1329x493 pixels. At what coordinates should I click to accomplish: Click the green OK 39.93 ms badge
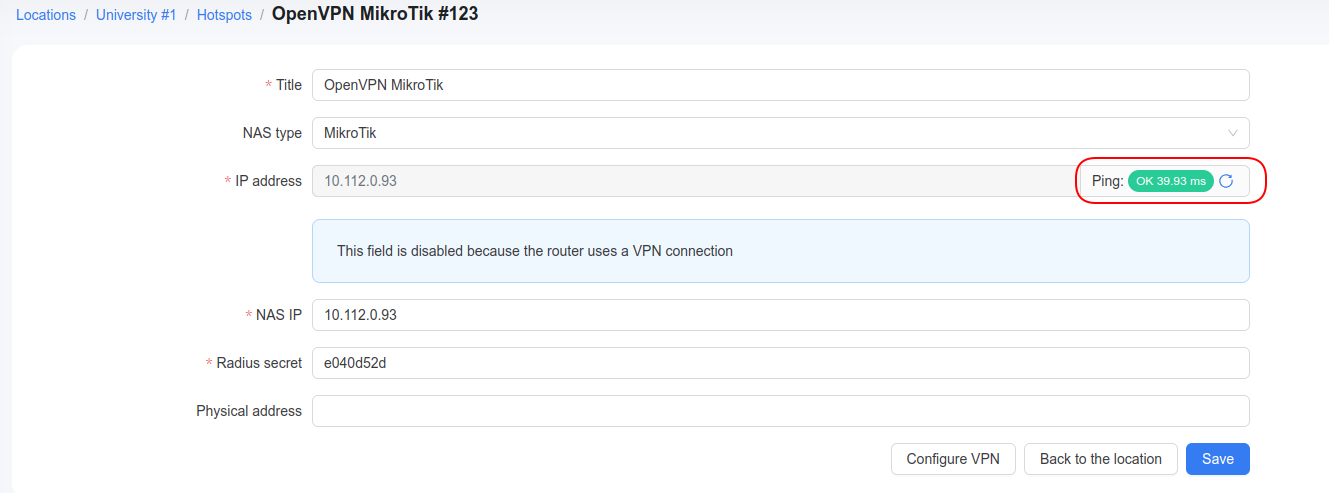pyautogui.click(x=1171, y=181)
